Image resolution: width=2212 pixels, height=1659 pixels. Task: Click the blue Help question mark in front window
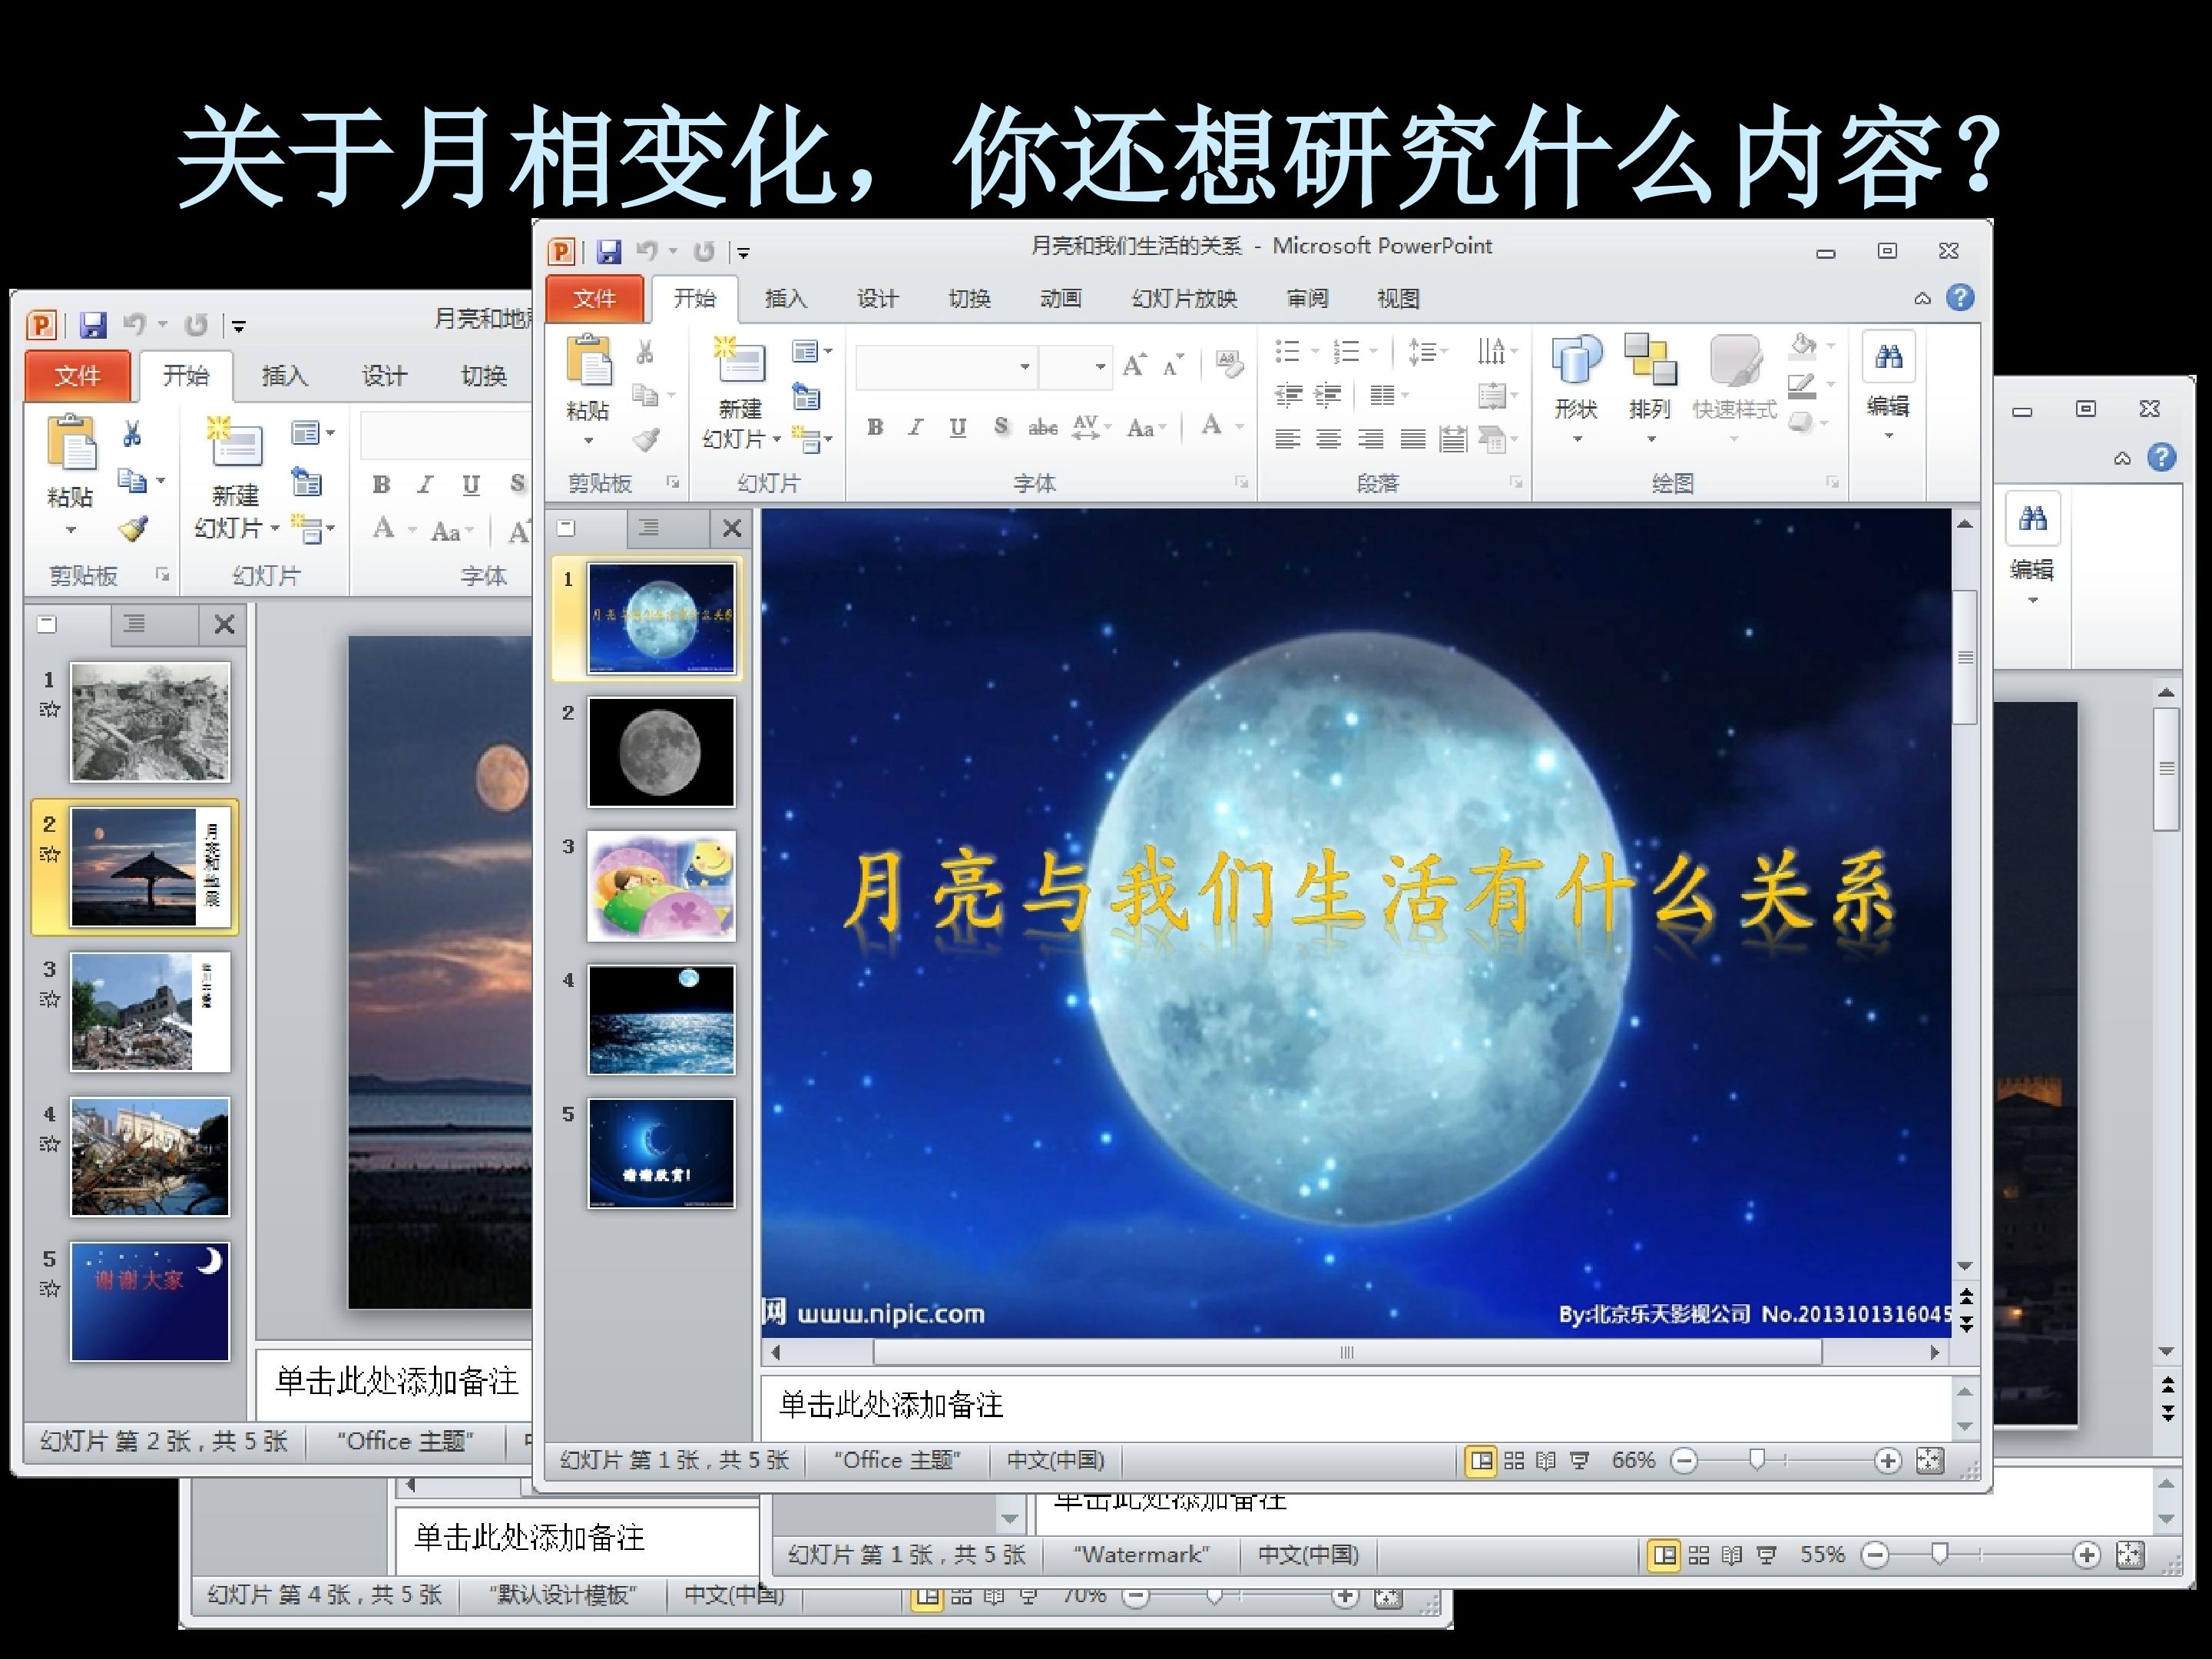(1960, 297)
